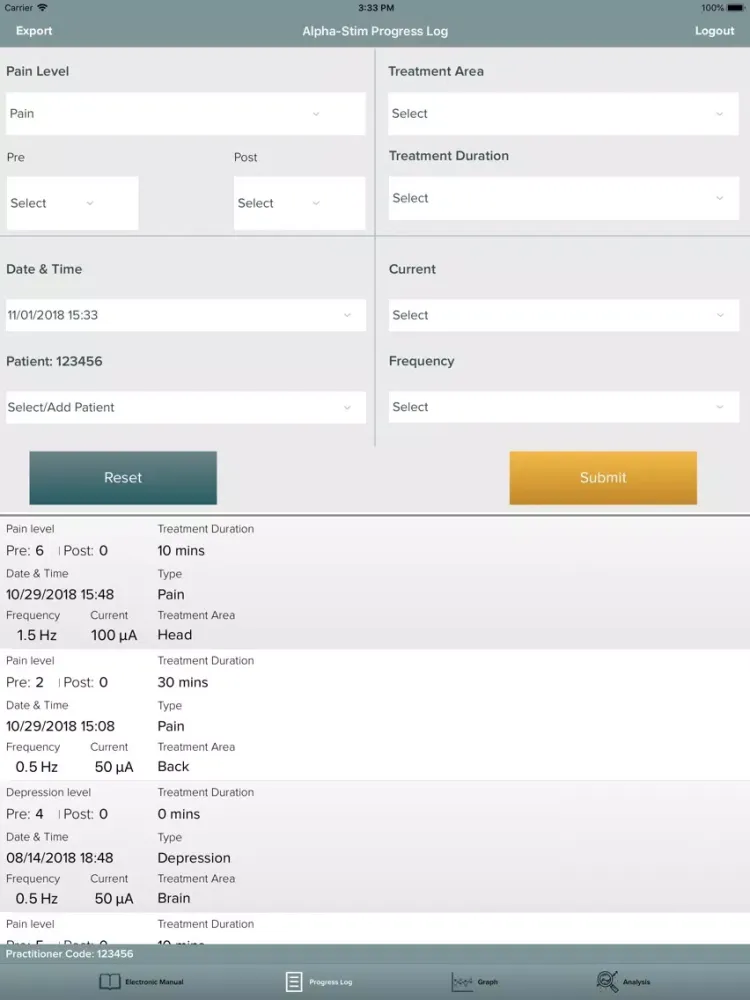
Task: Switch to Analysis tab label
Action: (x=636, y=982)
